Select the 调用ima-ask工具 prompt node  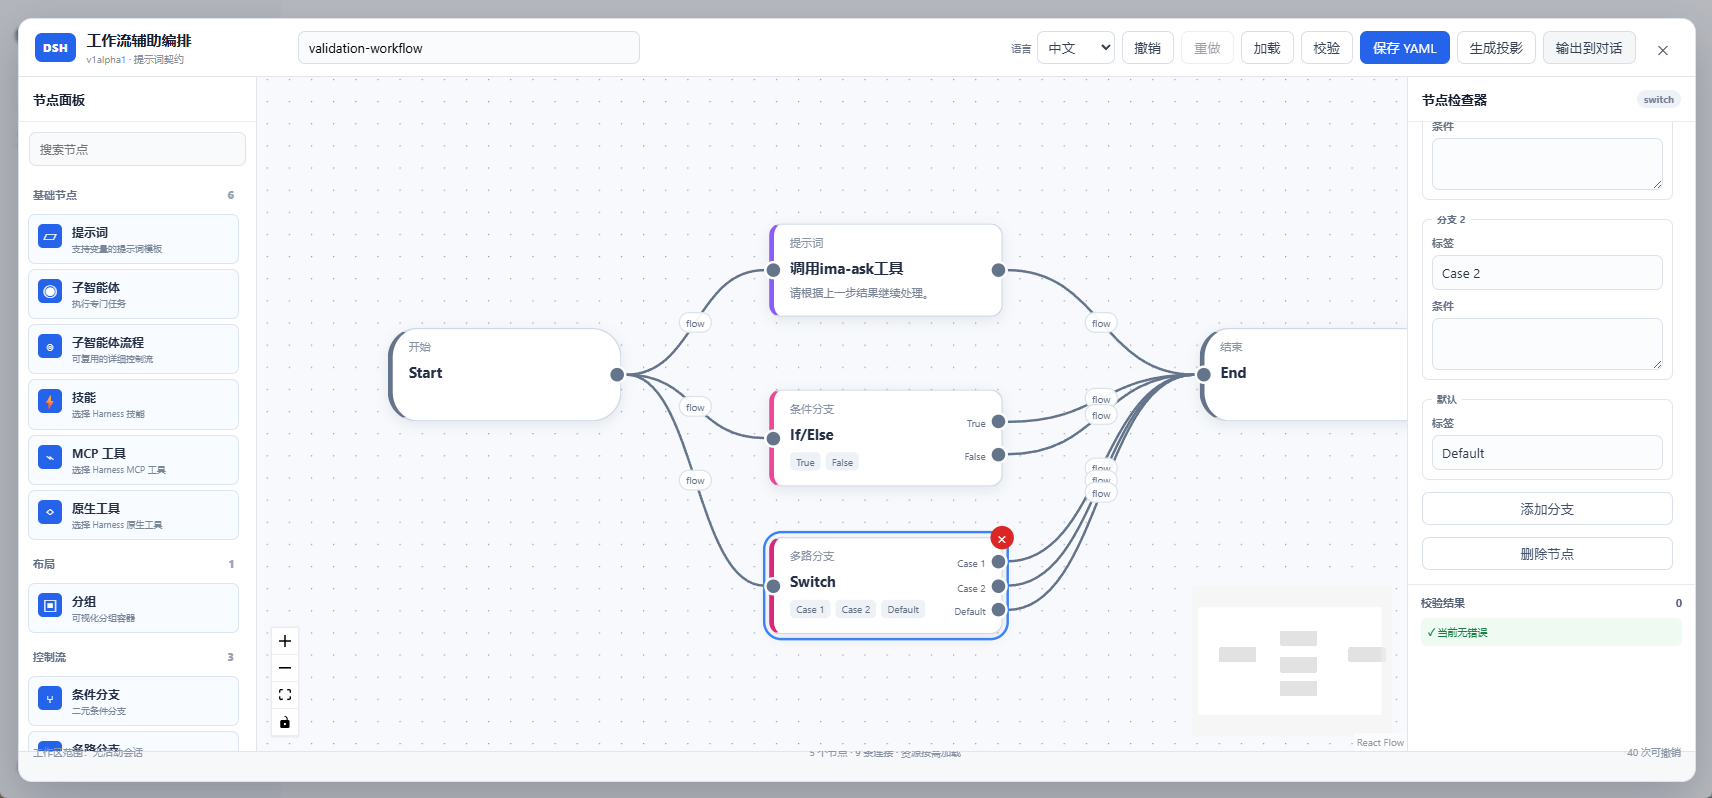886,270
